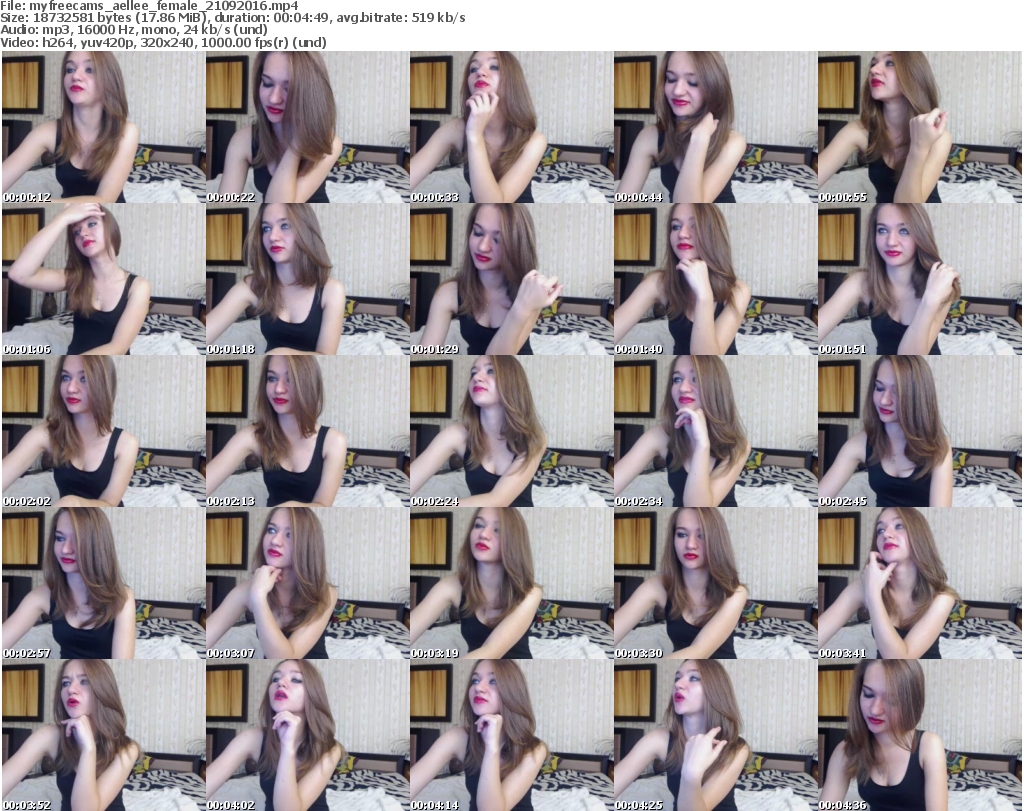Click the thumbnail timestamped 00:00:12
The height and width of the screenshot is (811, 1024).
point(103,128)
